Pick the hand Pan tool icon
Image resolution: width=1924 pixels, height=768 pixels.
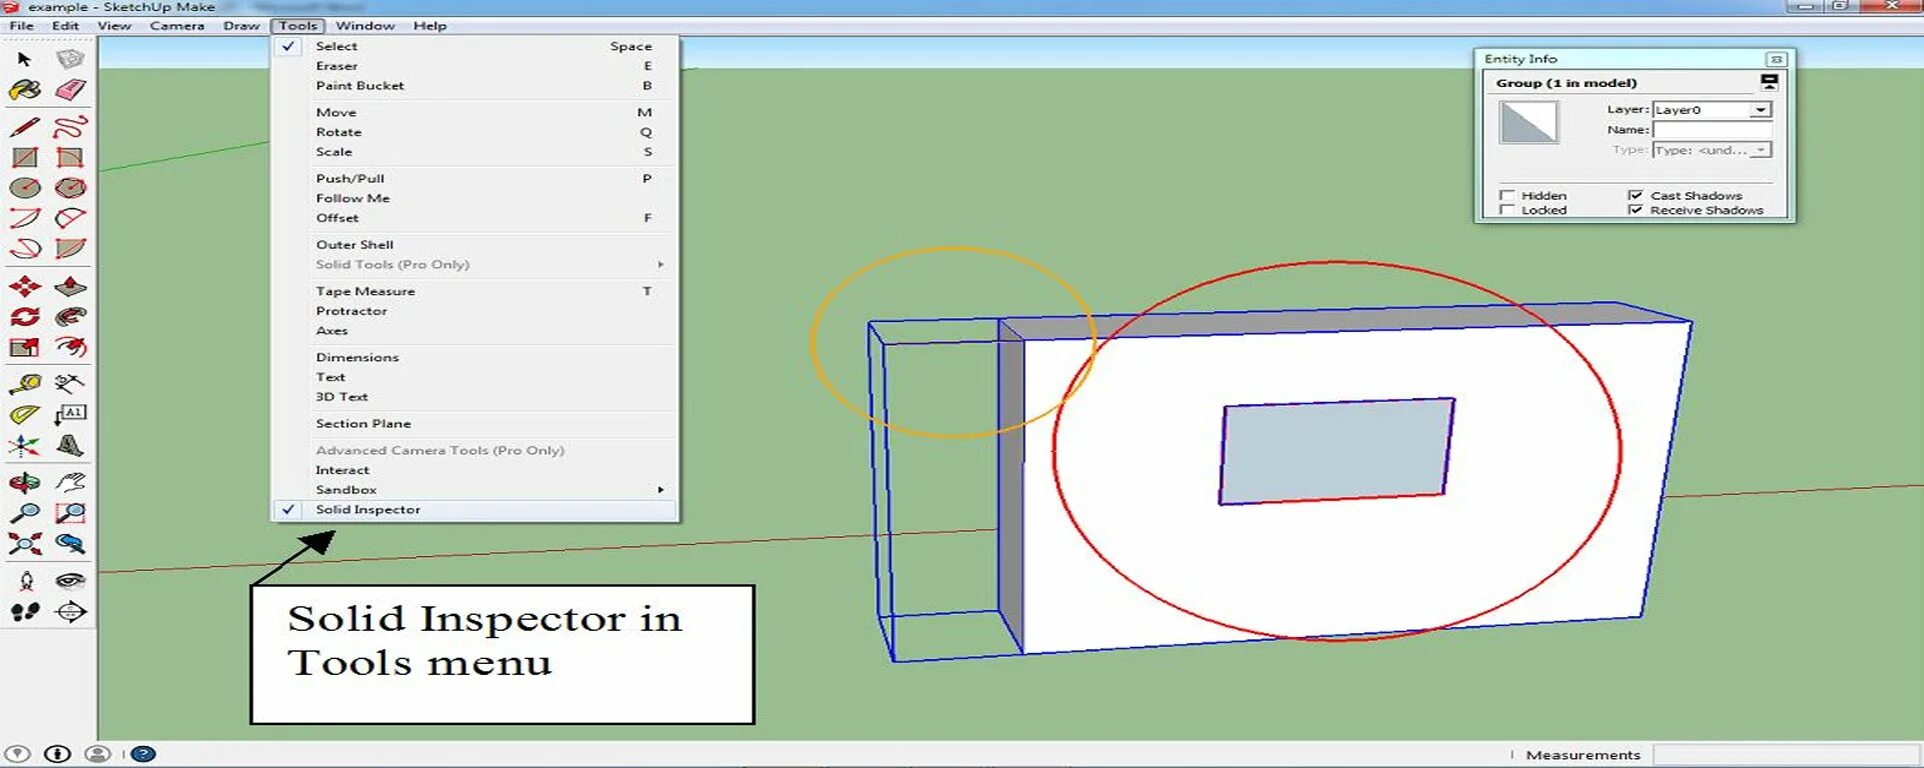pyautogui.click(x=70, y=483)
